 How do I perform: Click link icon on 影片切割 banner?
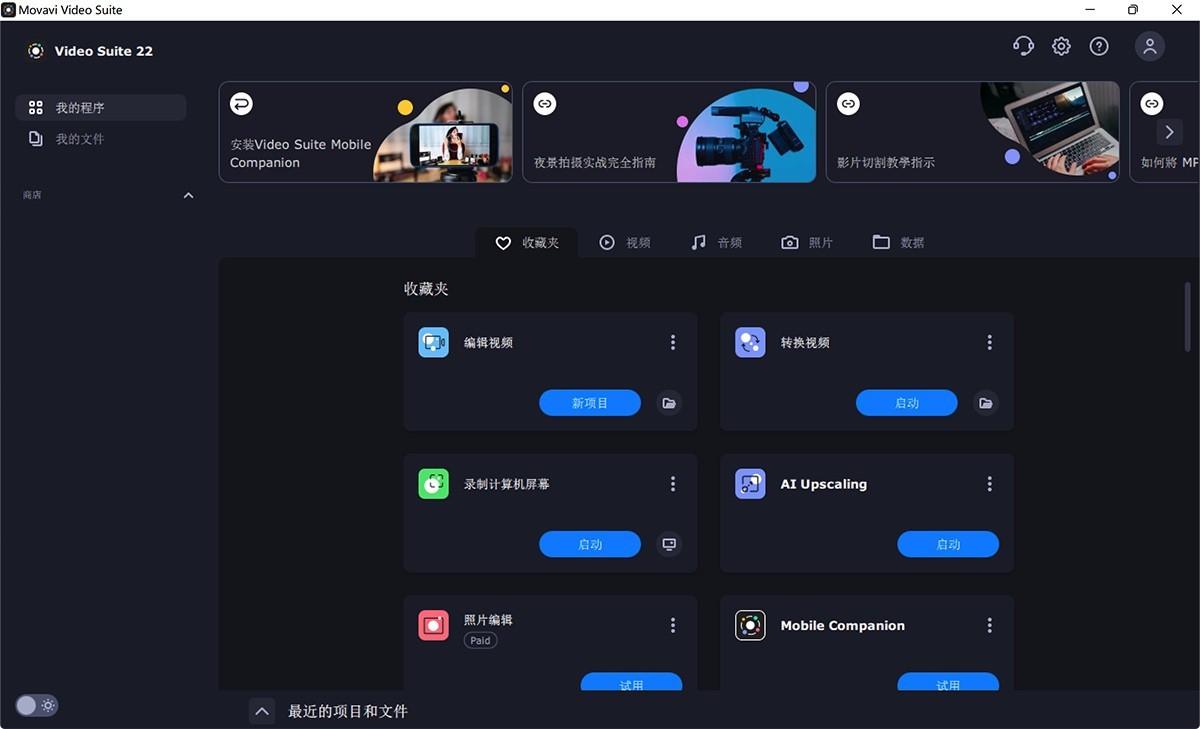pyautogui.click(x=848, y=103)
